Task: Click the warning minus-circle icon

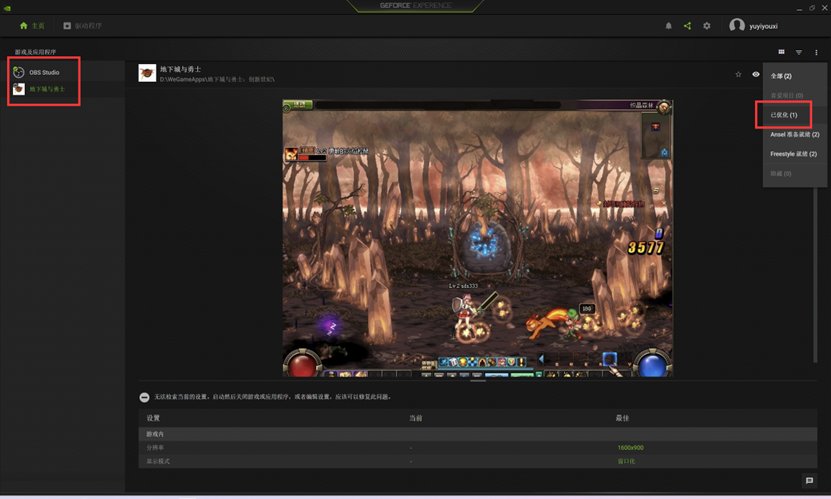Action: click(144, 397)
